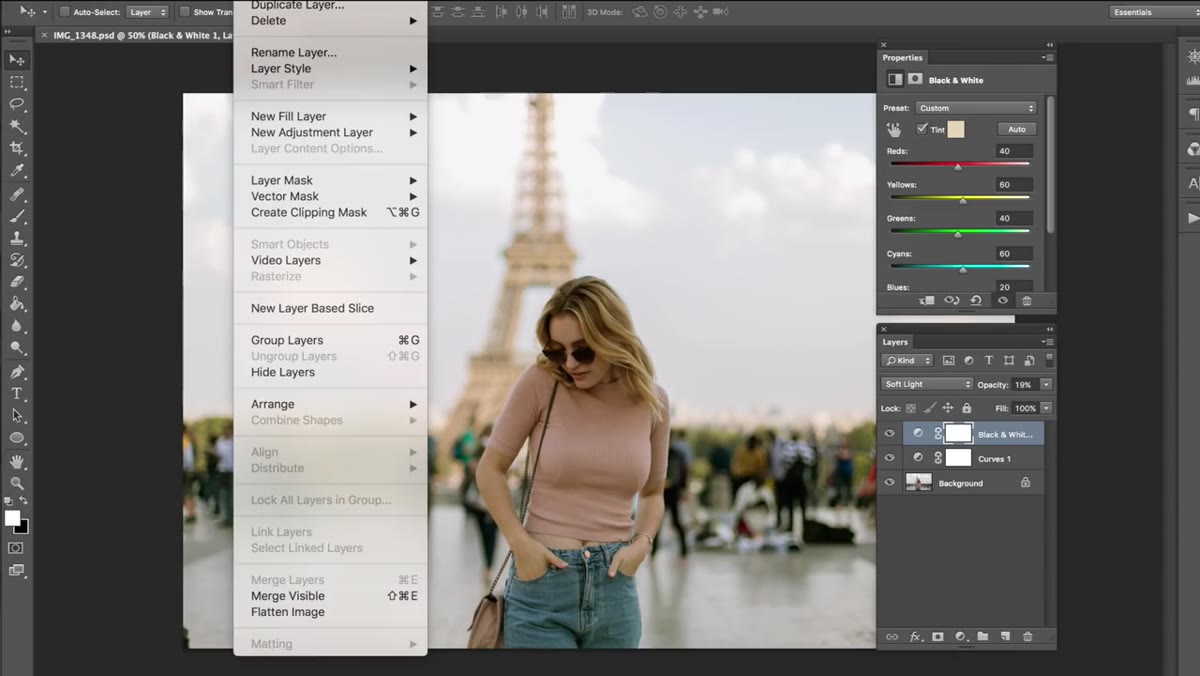This screenshot has height=676, width=1200.
Task: Click the Auto button in Properties
Action: (x=1016, y=129)
